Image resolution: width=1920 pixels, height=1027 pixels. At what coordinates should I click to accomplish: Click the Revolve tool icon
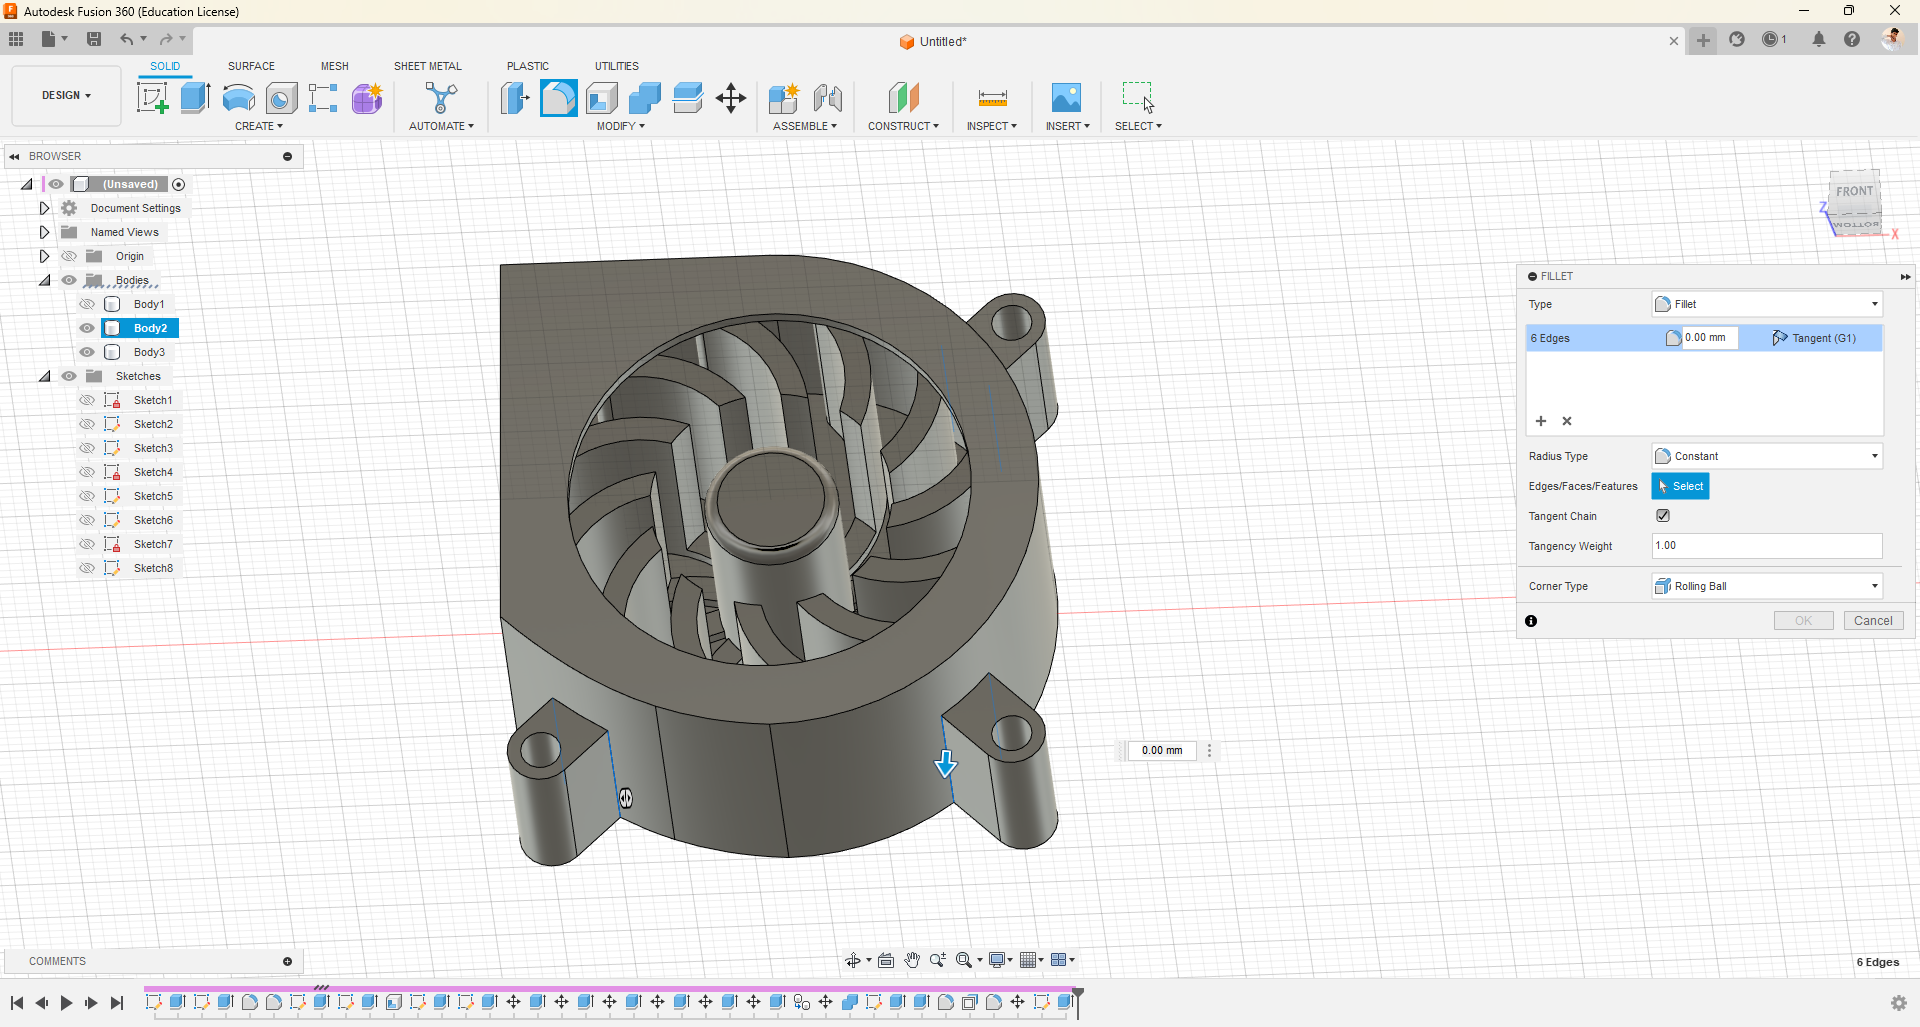point(238,98)
